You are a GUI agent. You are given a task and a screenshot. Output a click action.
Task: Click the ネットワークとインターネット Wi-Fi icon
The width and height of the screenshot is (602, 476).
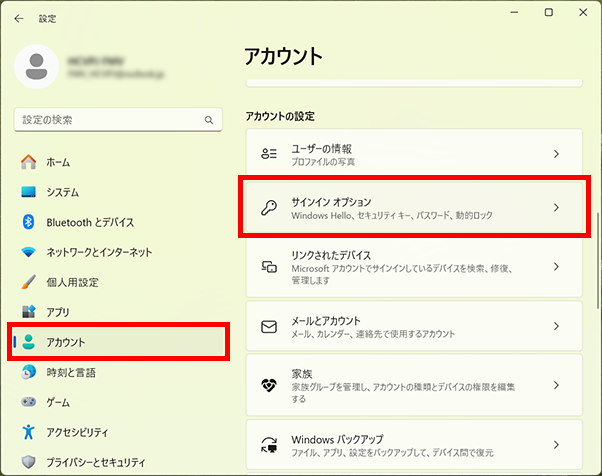pyautogui.click(x=29, y=252)
